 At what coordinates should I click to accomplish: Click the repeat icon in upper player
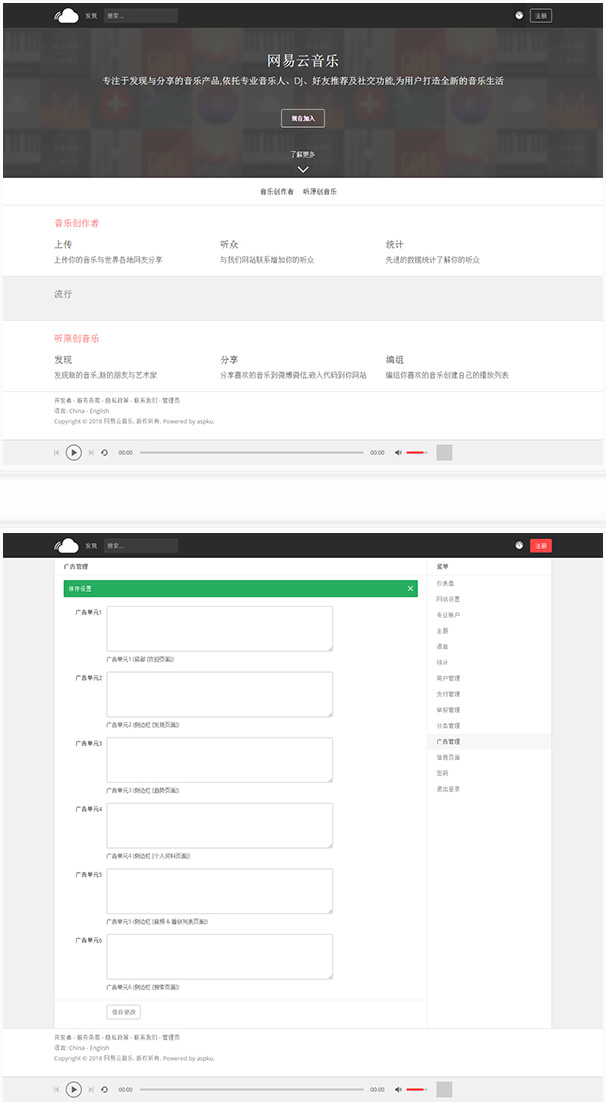[x=105, y=453]
